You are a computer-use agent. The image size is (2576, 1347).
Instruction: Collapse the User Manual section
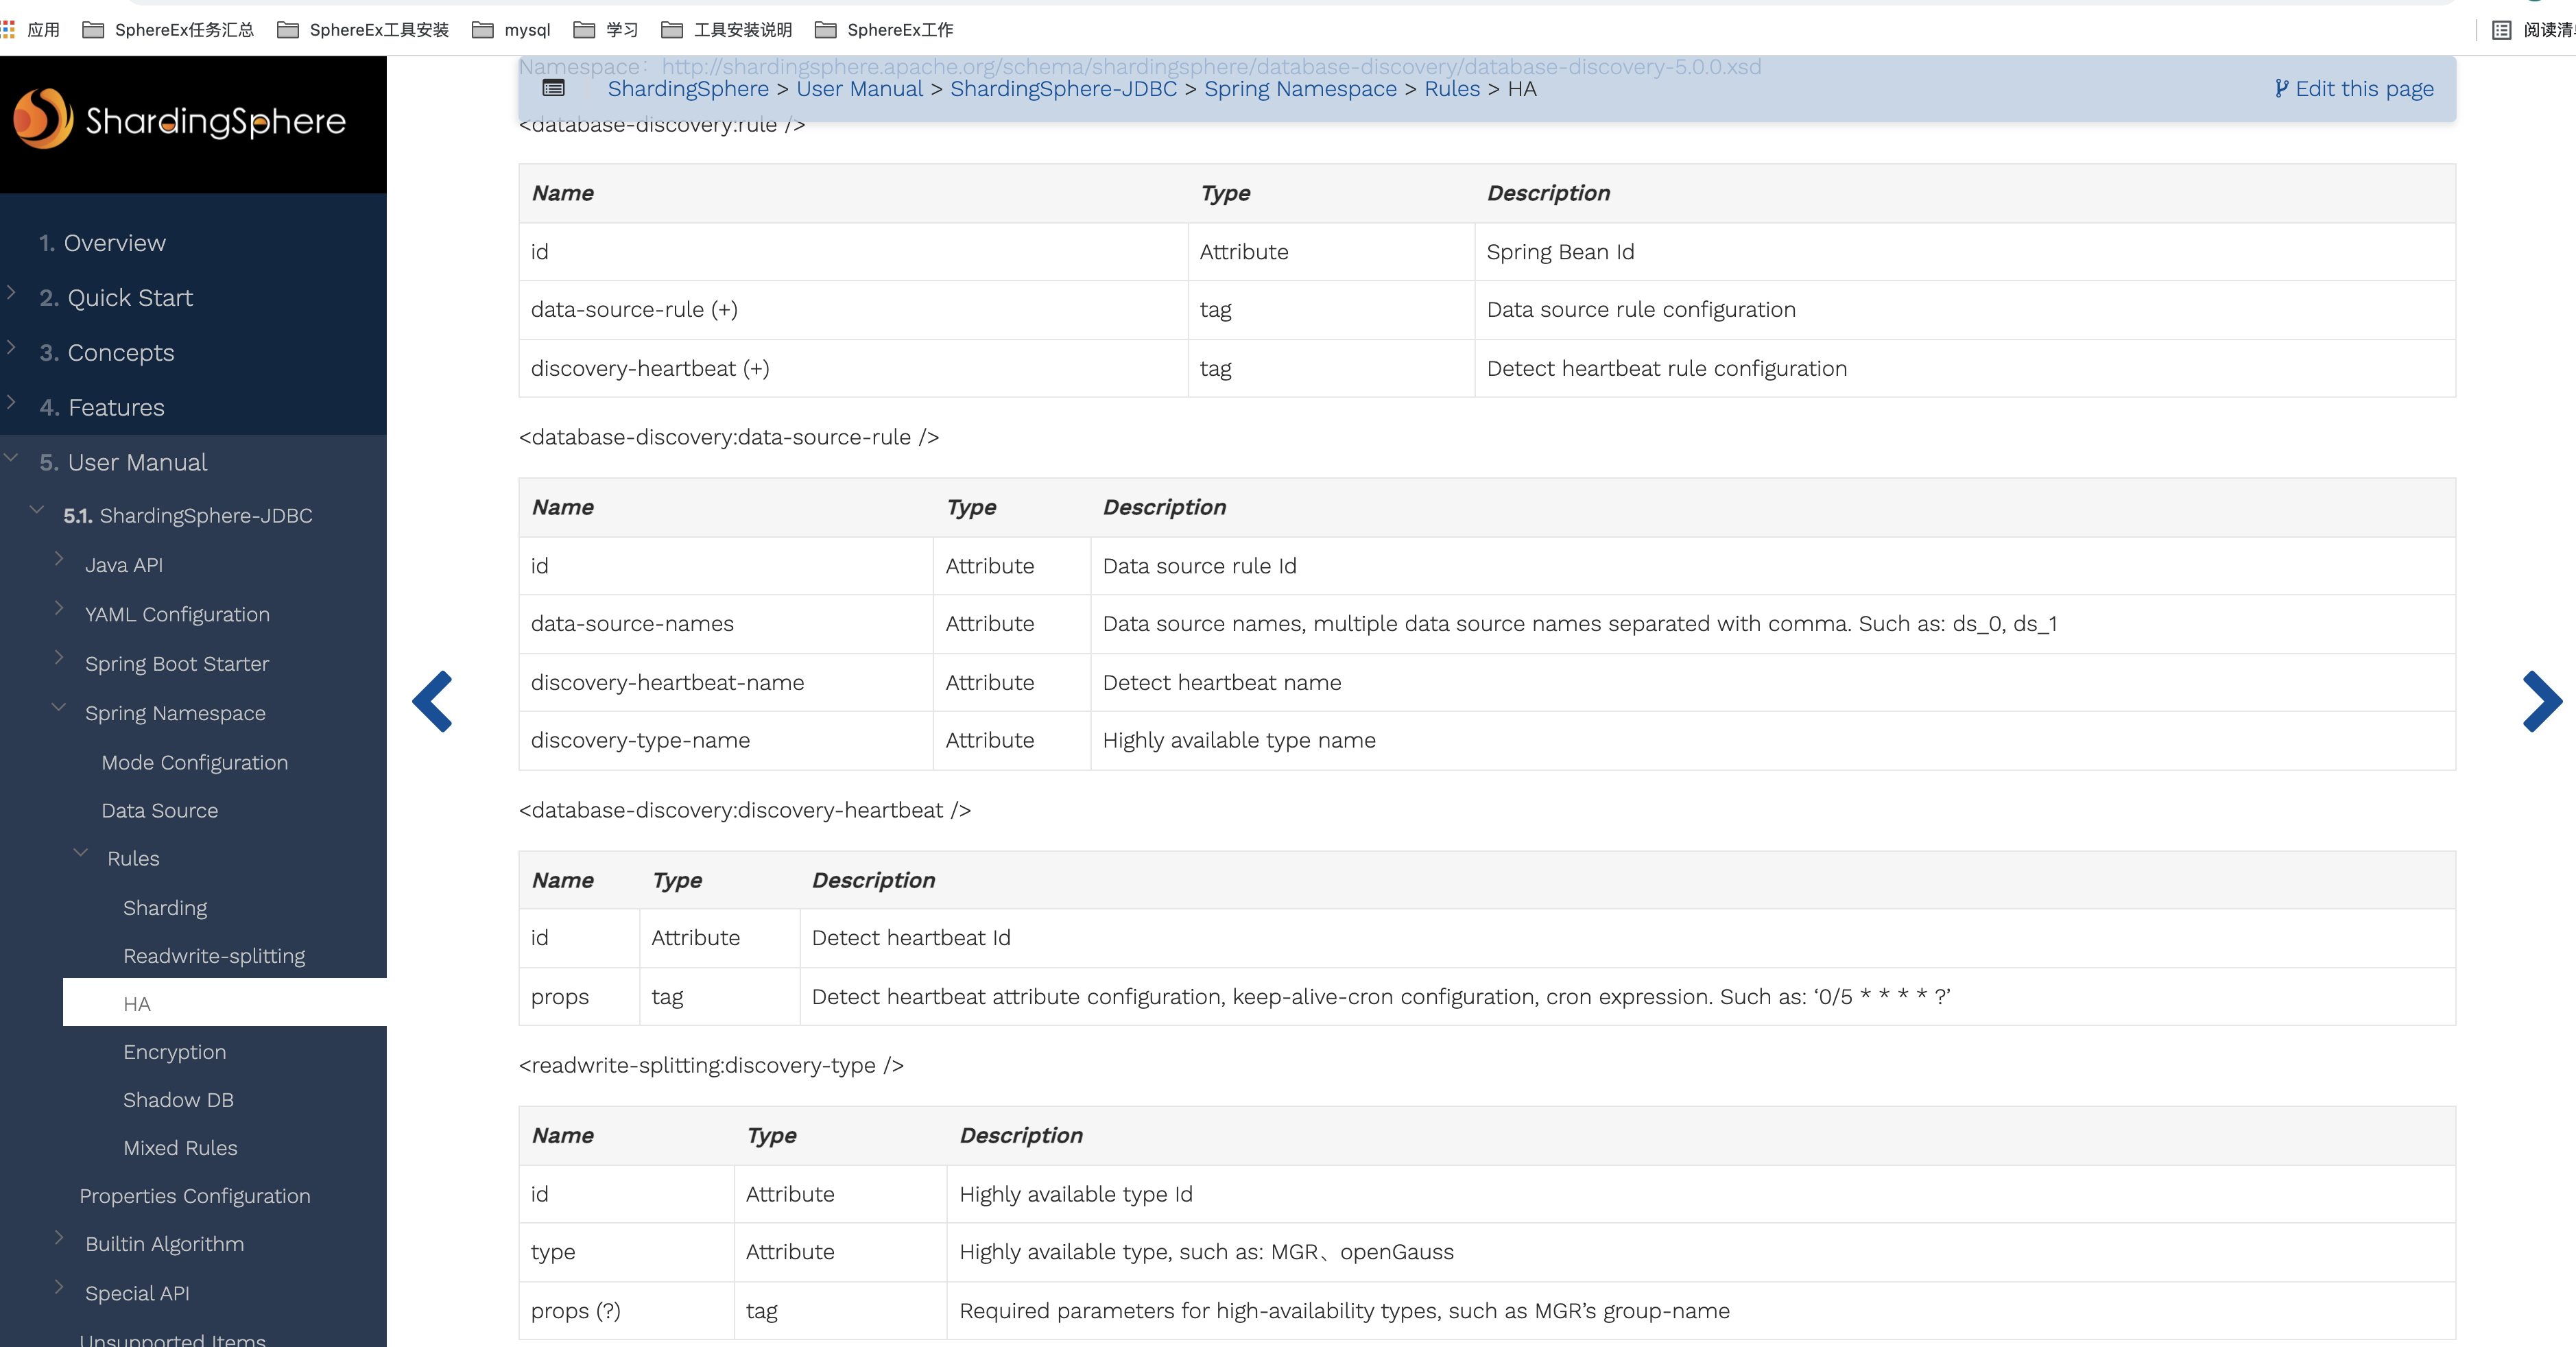12,458
